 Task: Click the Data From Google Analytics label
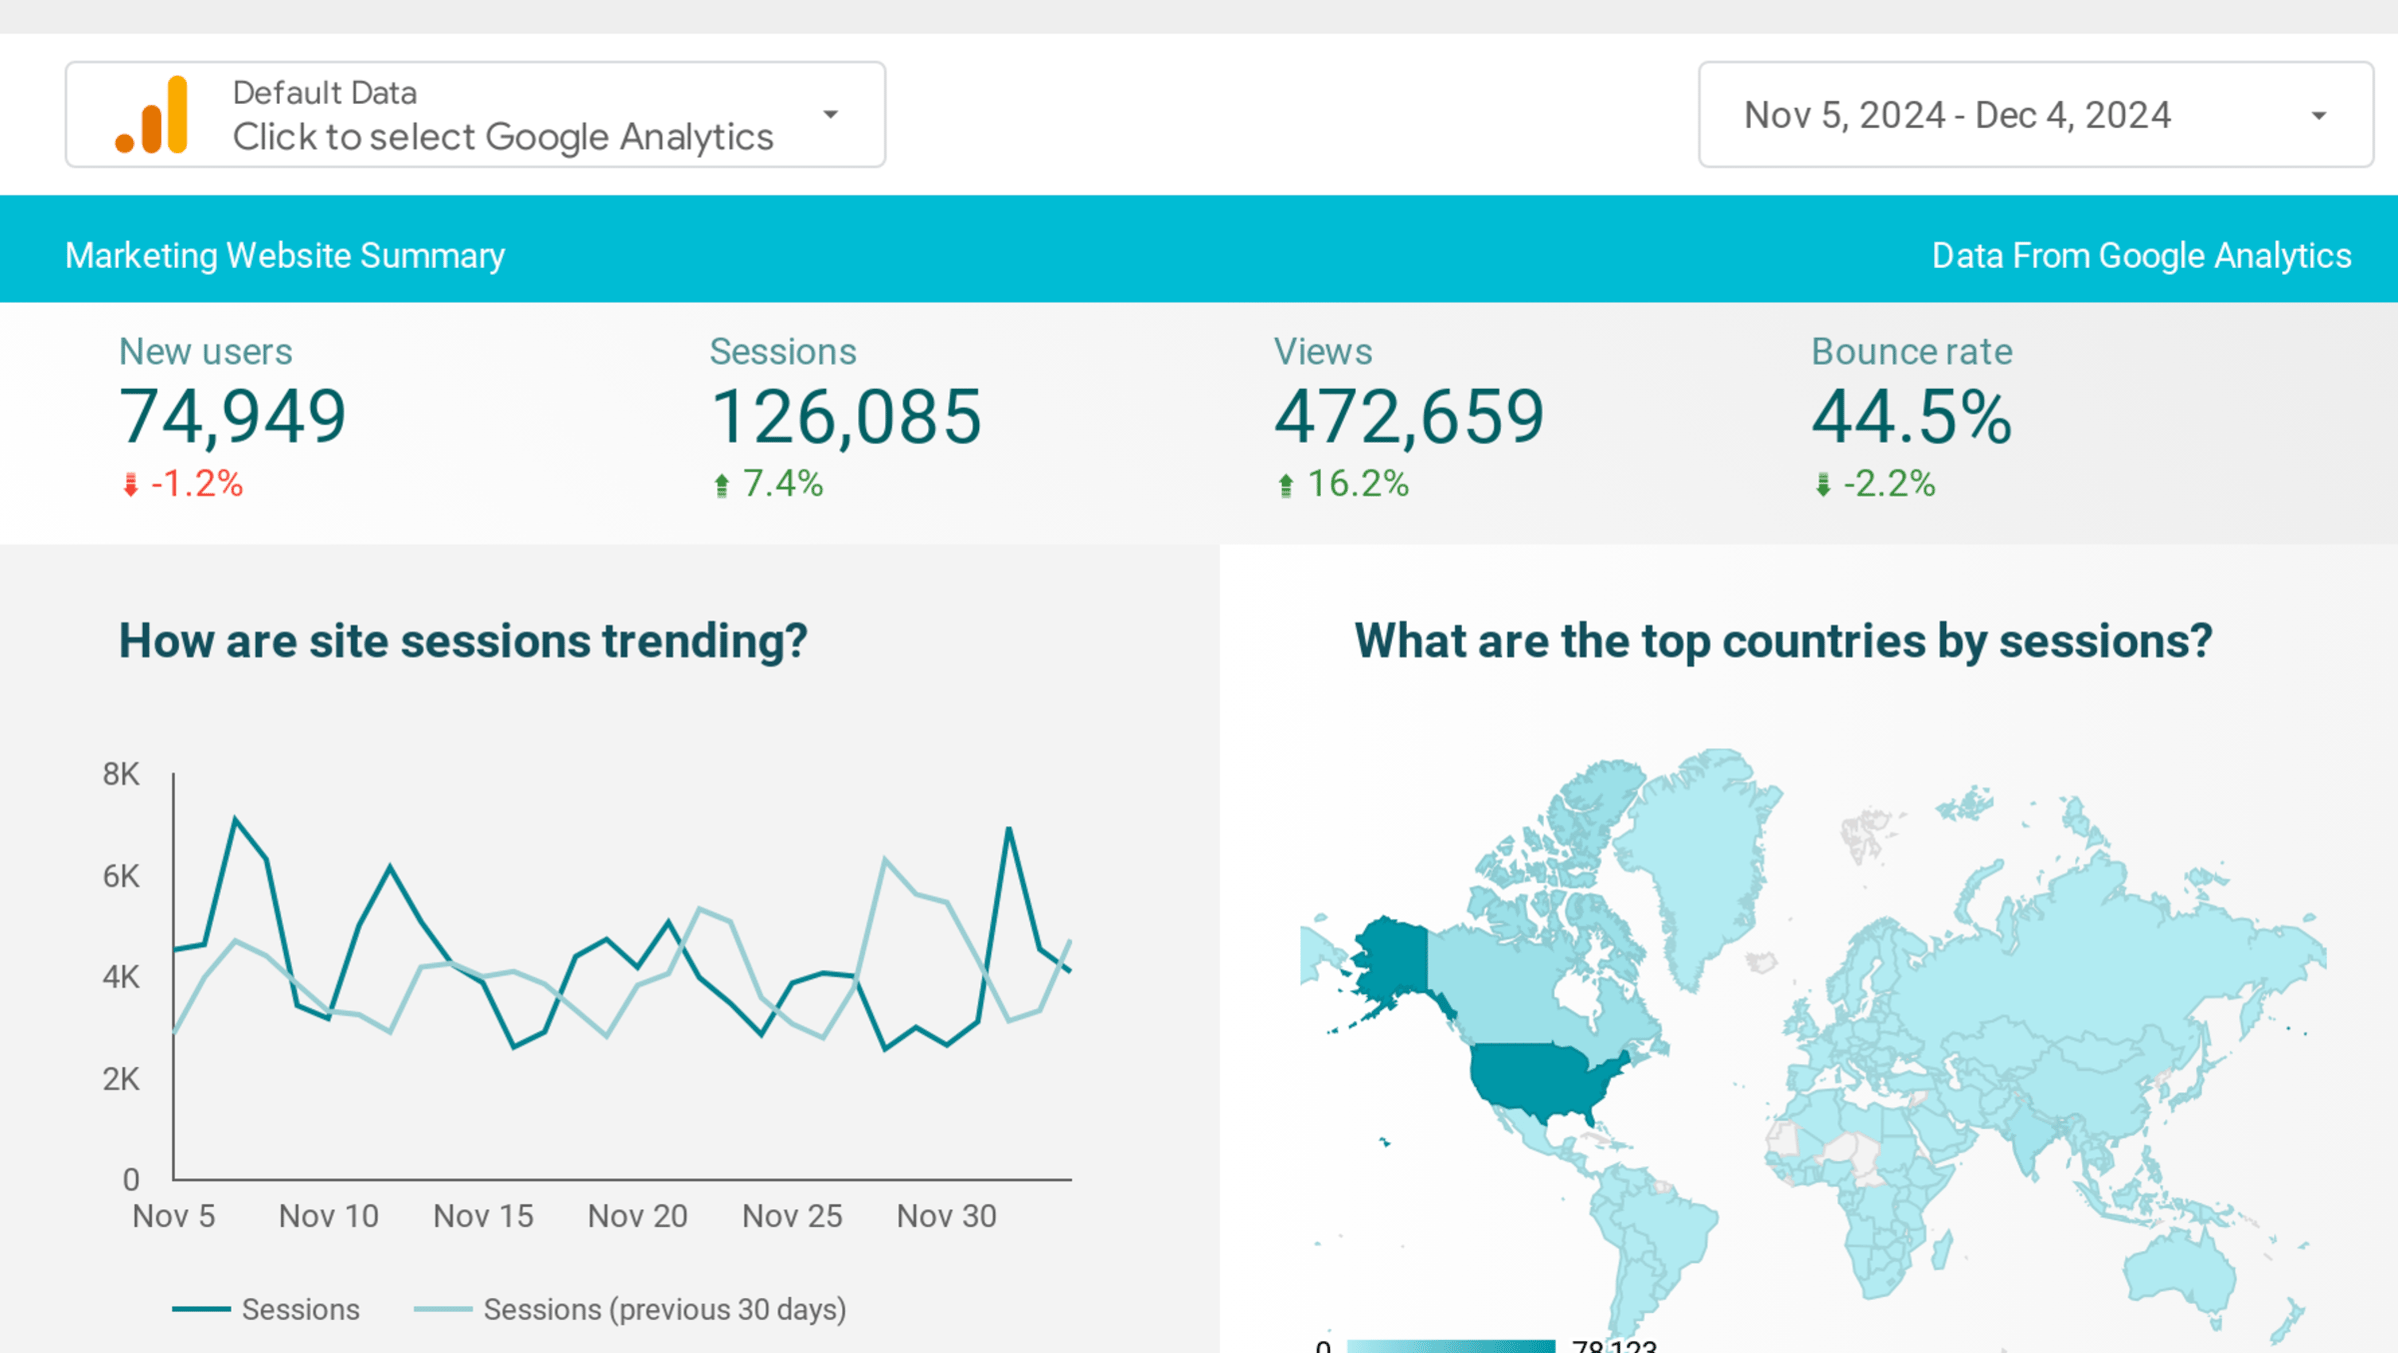pos(2140,256)
